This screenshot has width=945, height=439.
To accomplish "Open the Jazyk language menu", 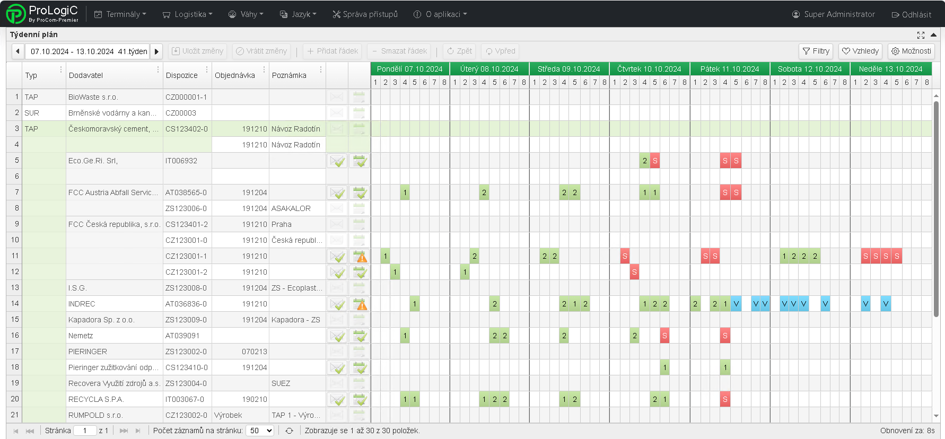I will pos(298,14).
